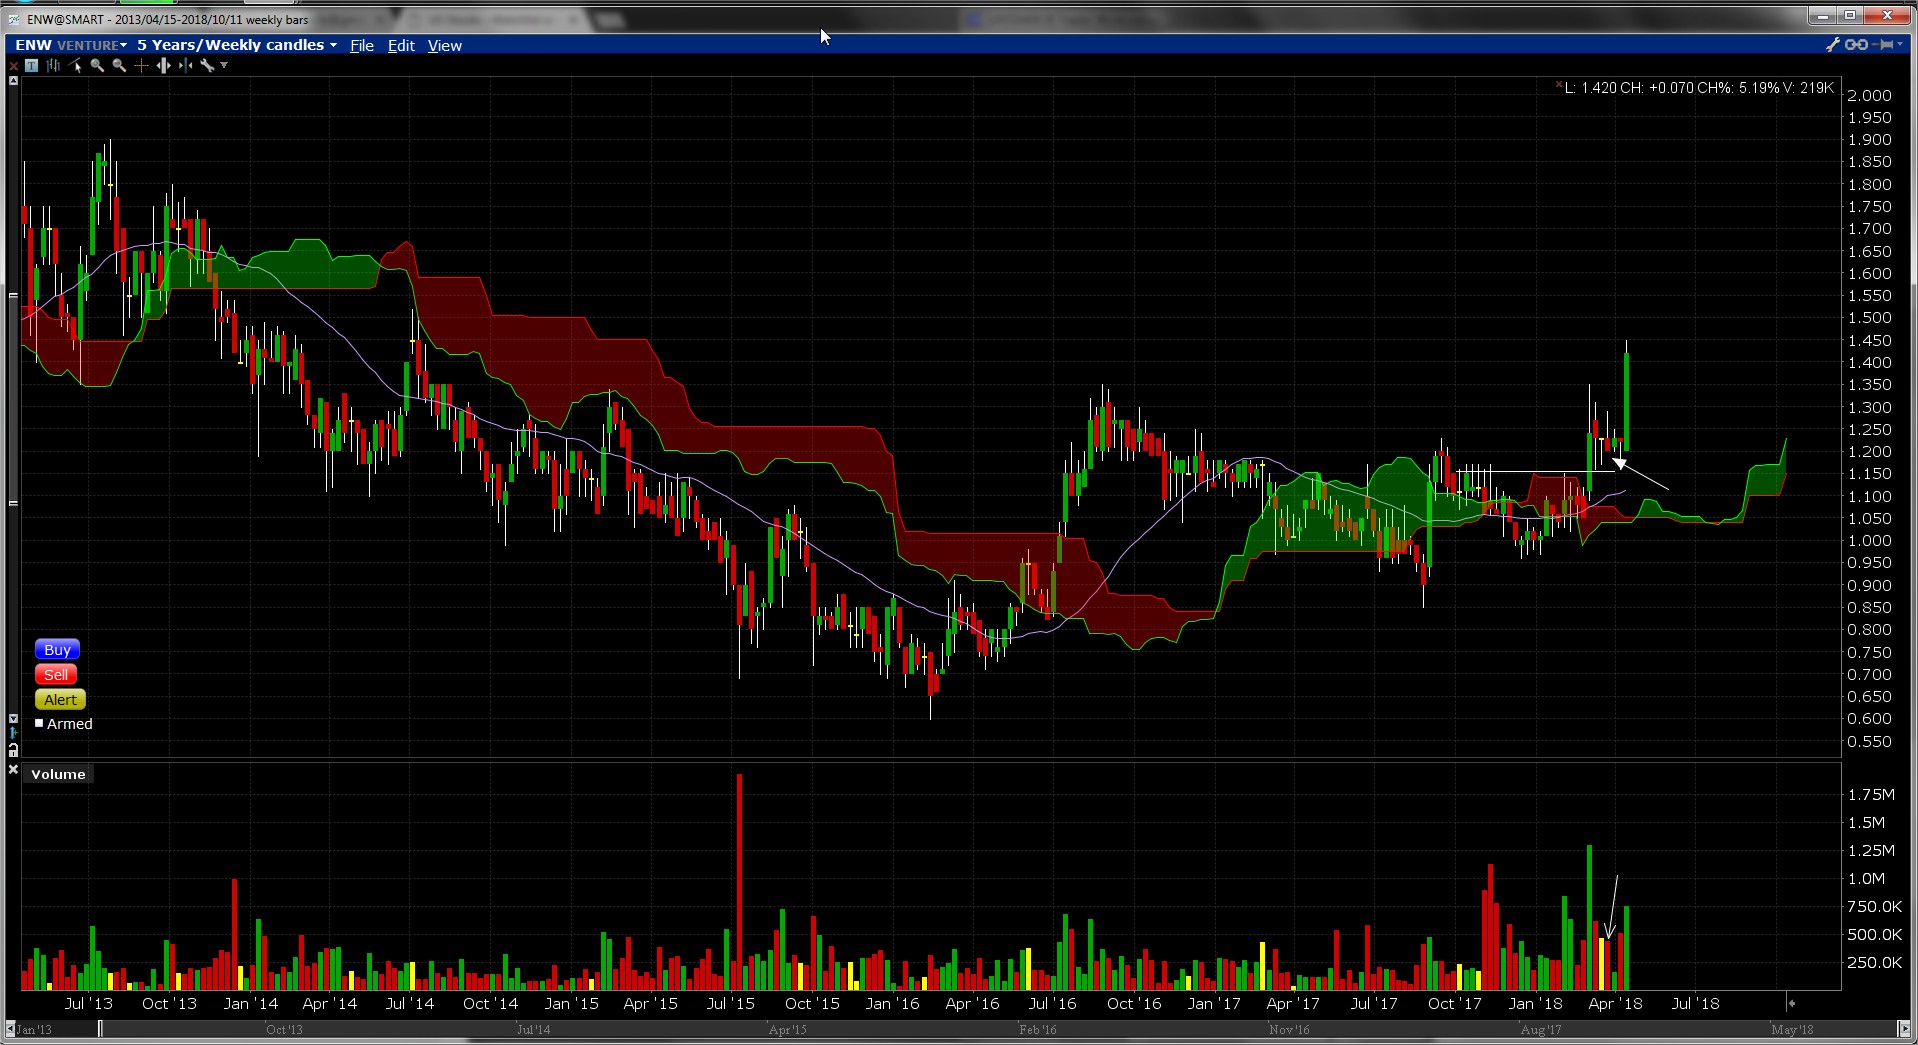Screen dimensions: 1918x1045
Task: Click the Alert button
Action: pos(60,700)
